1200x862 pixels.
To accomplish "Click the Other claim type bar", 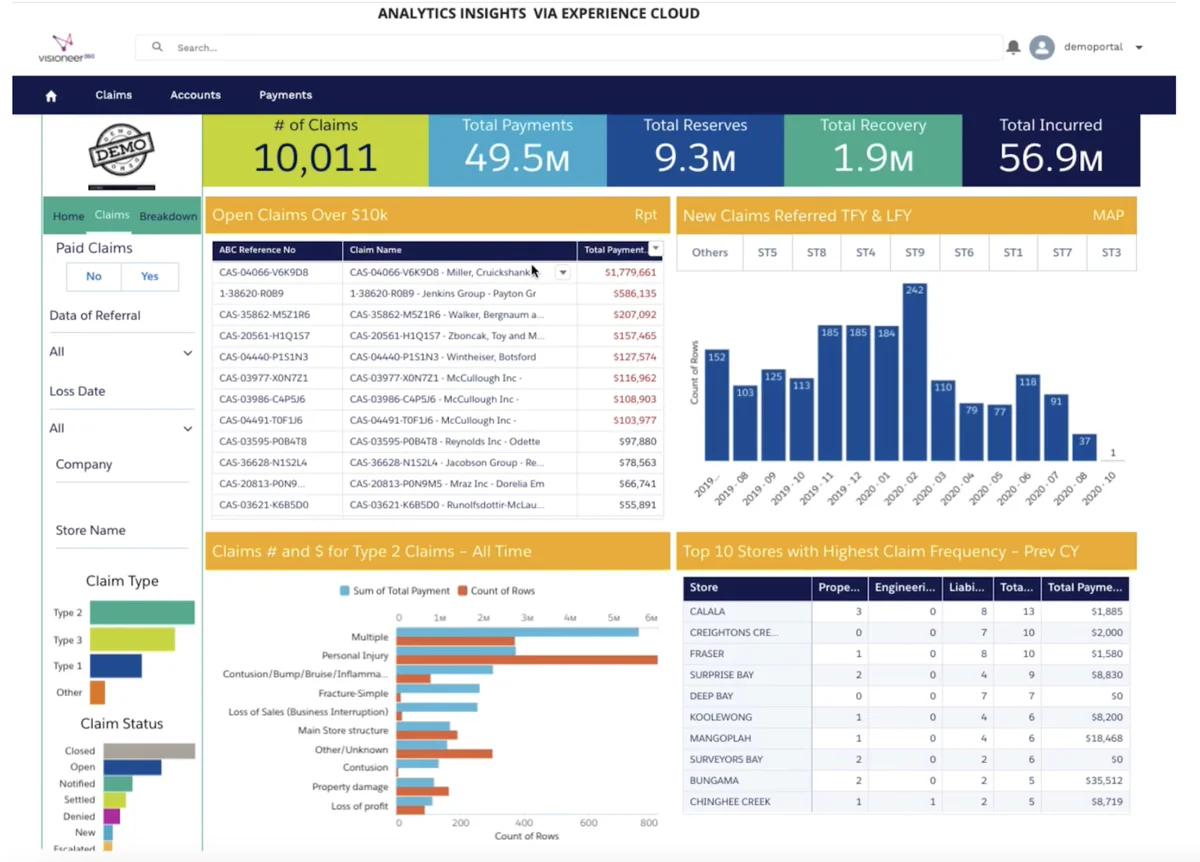I will tap(97, 692).
